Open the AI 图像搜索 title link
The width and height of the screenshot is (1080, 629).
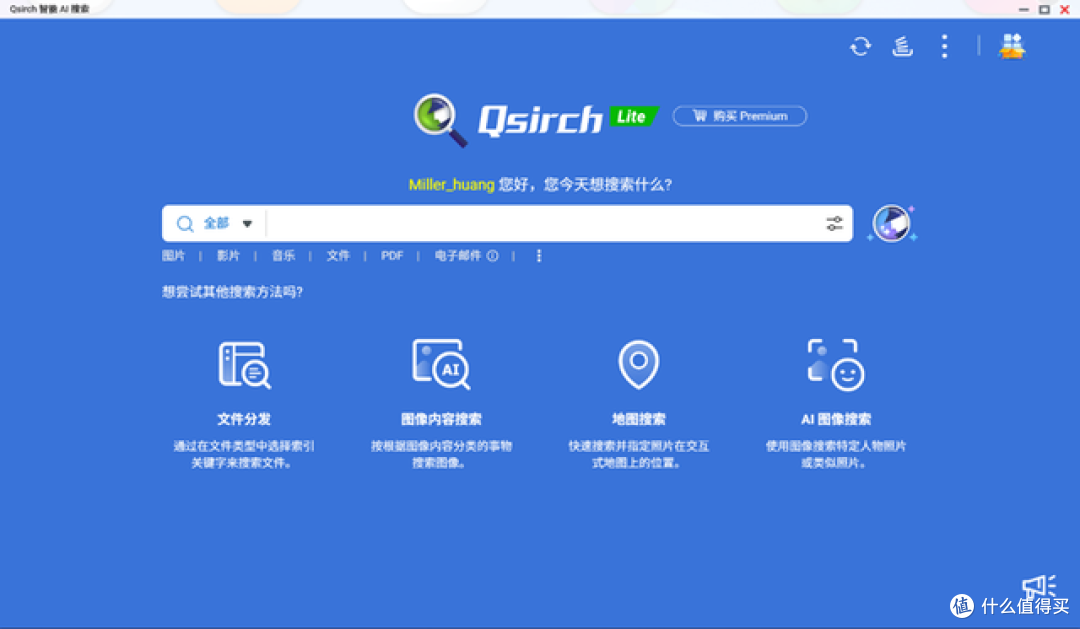coord(836,419)
